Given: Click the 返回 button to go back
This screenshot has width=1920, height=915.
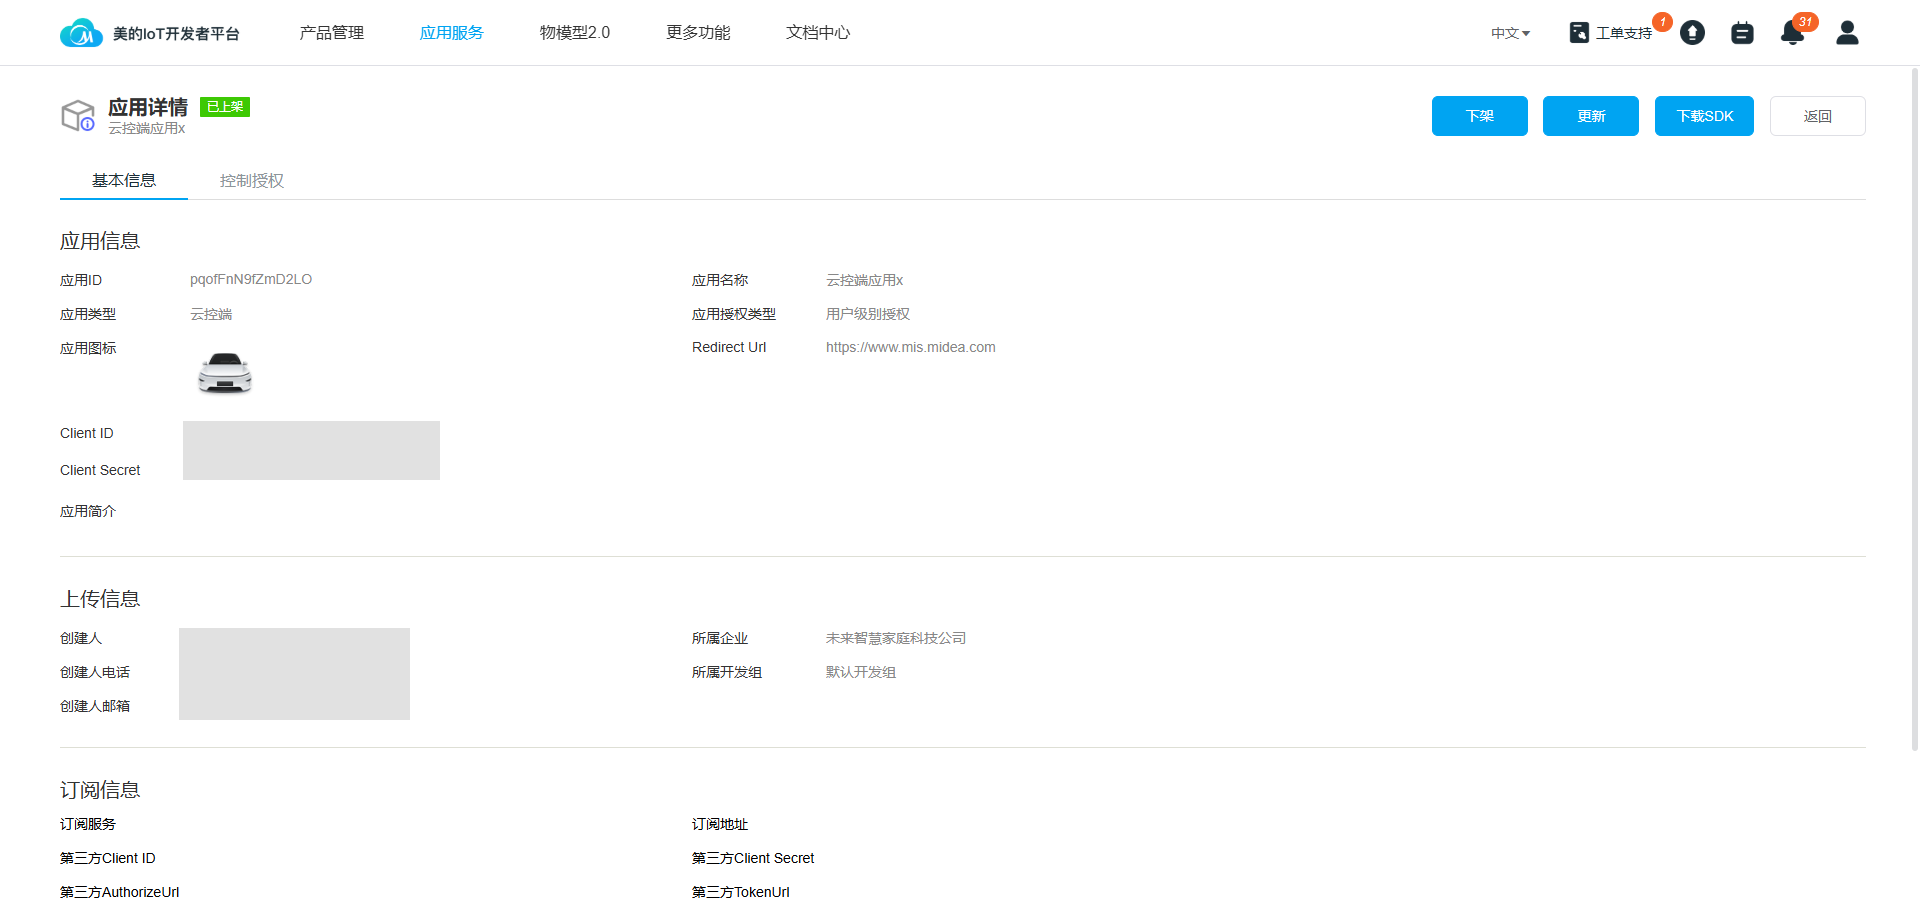Looking at the screenshot, I should (x=1817, y=116).
